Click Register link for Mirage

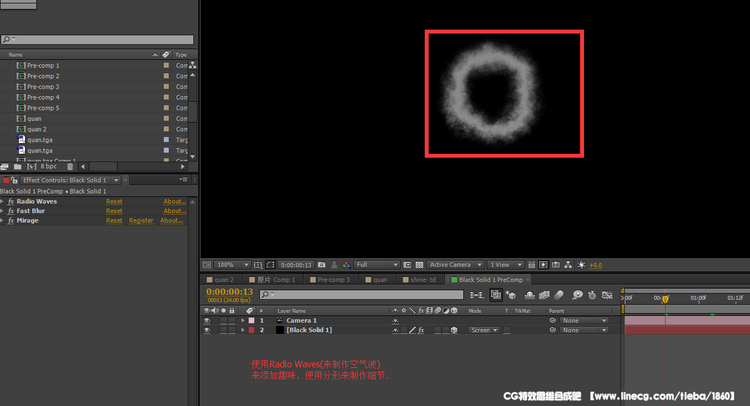[x=141, y=220]
